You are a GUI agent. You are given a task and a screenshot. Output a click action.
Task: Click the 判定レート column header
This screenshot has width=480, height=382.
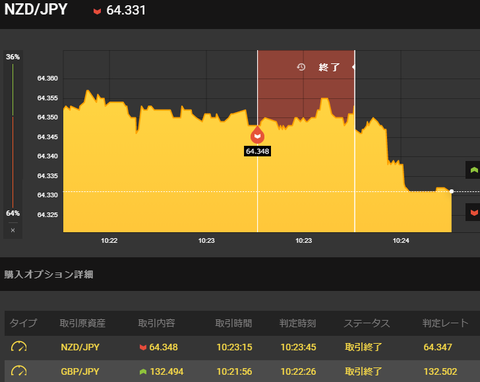445,323
